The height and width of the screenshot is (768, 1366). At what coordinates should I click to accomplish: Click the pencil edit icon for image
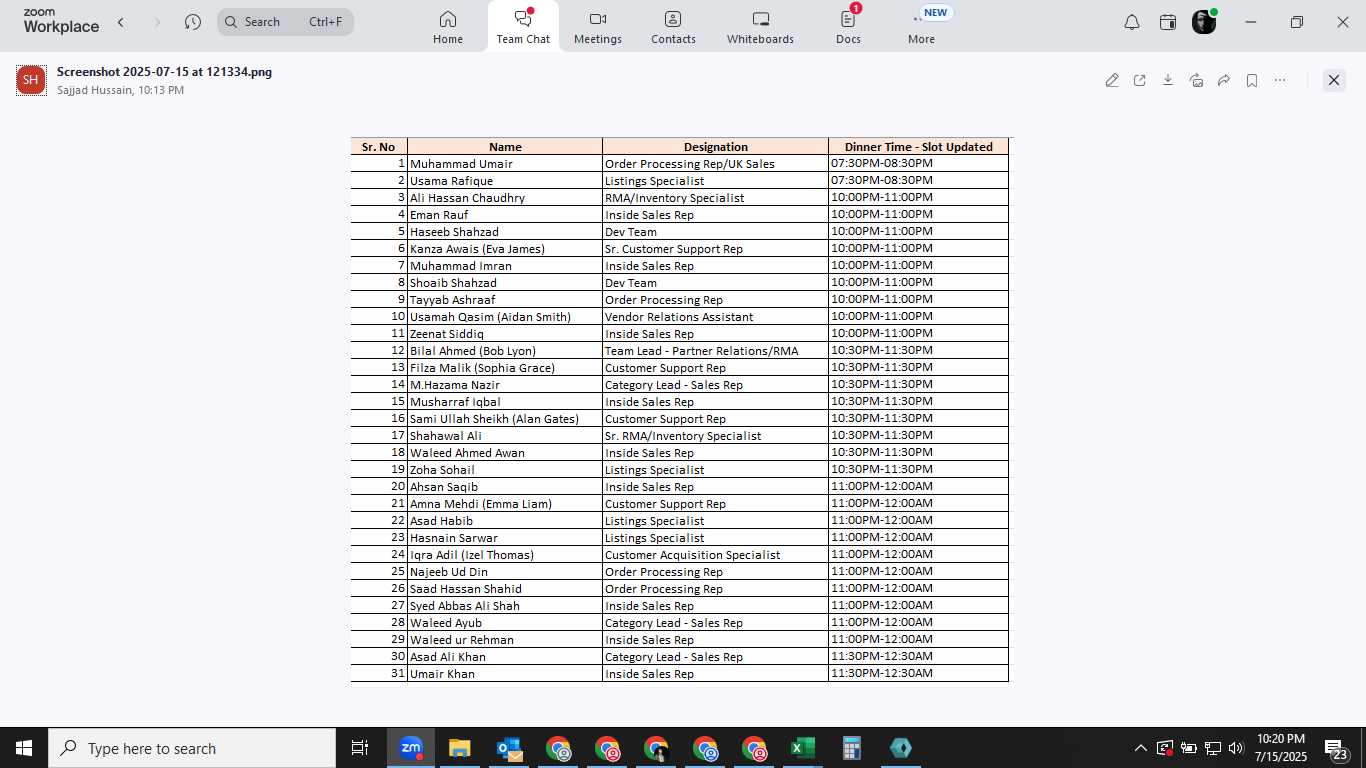pos(1112,80)
